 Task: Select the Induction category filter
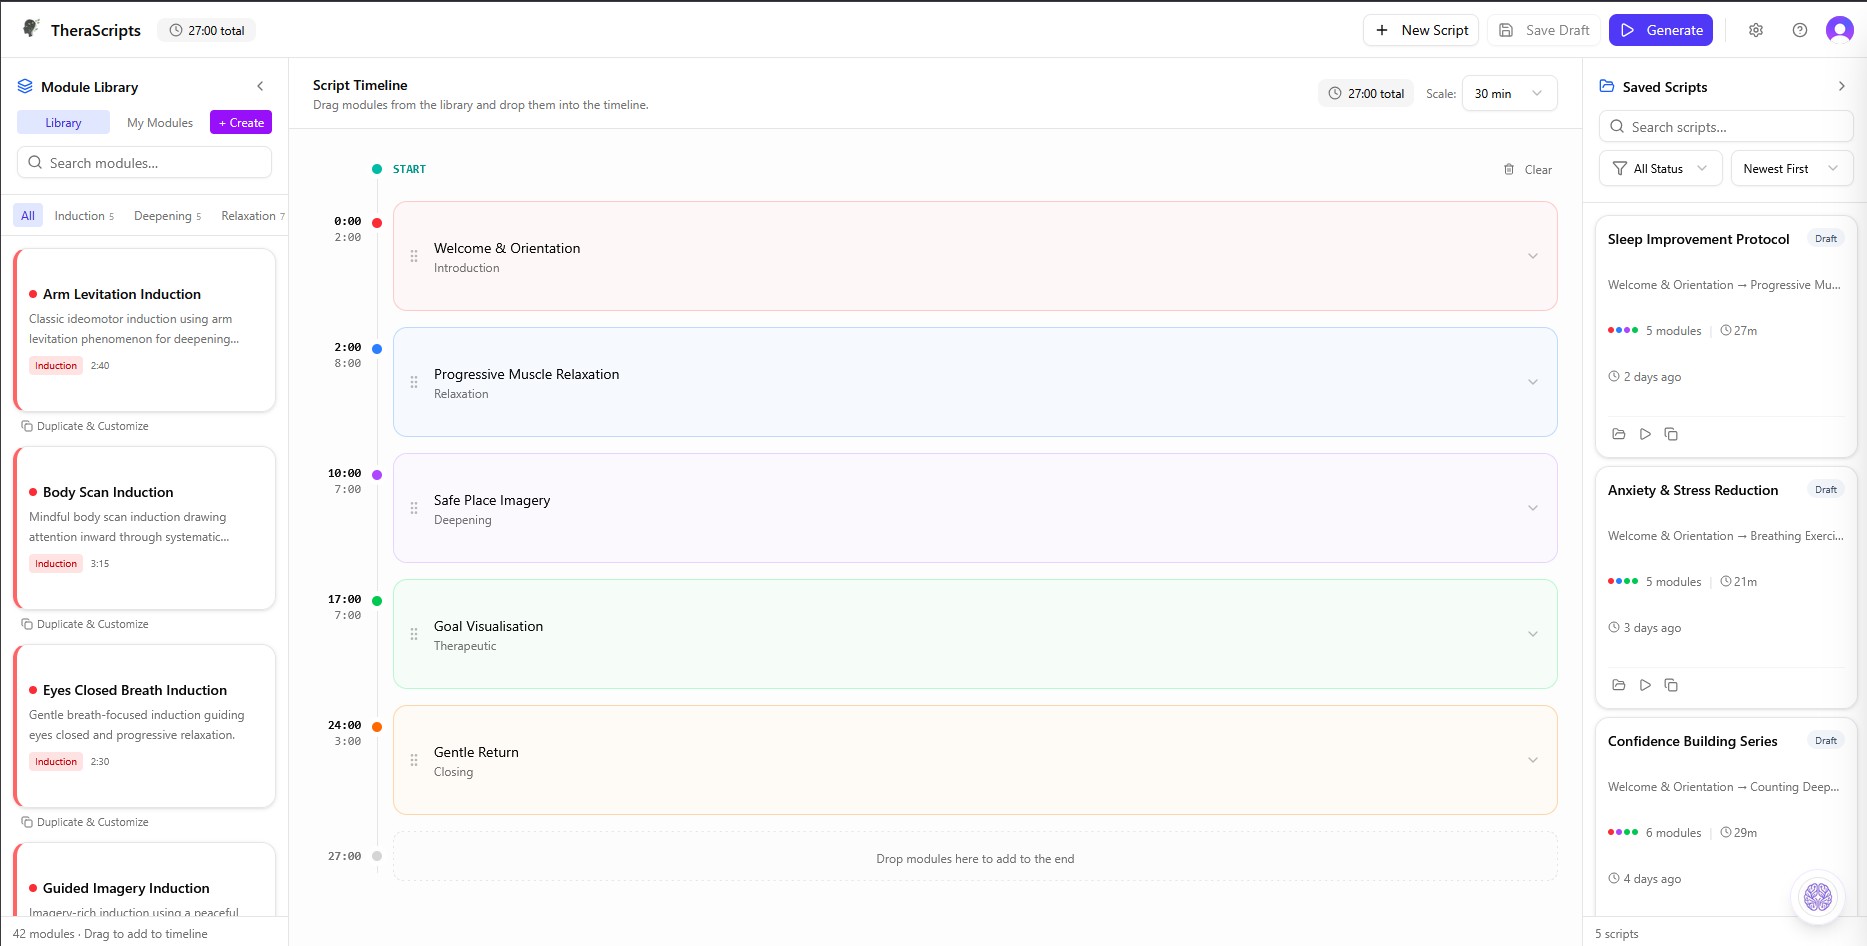point(79,215)
